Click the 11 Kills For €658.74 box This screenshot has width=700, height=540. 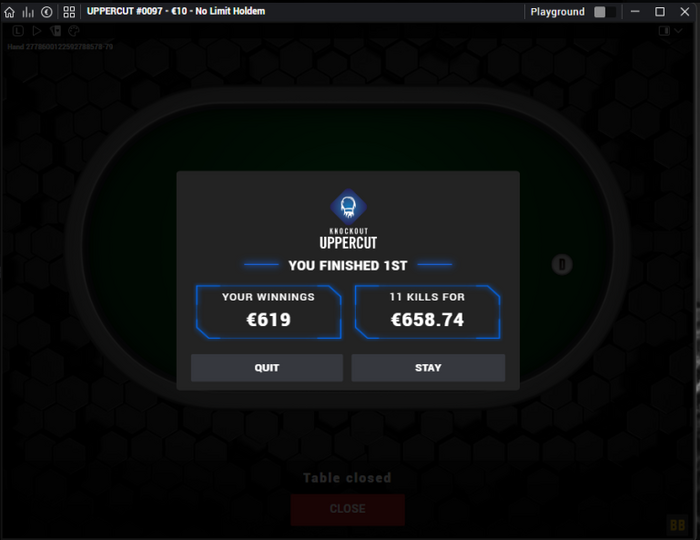pyautogui.click(x=427, y=312)
